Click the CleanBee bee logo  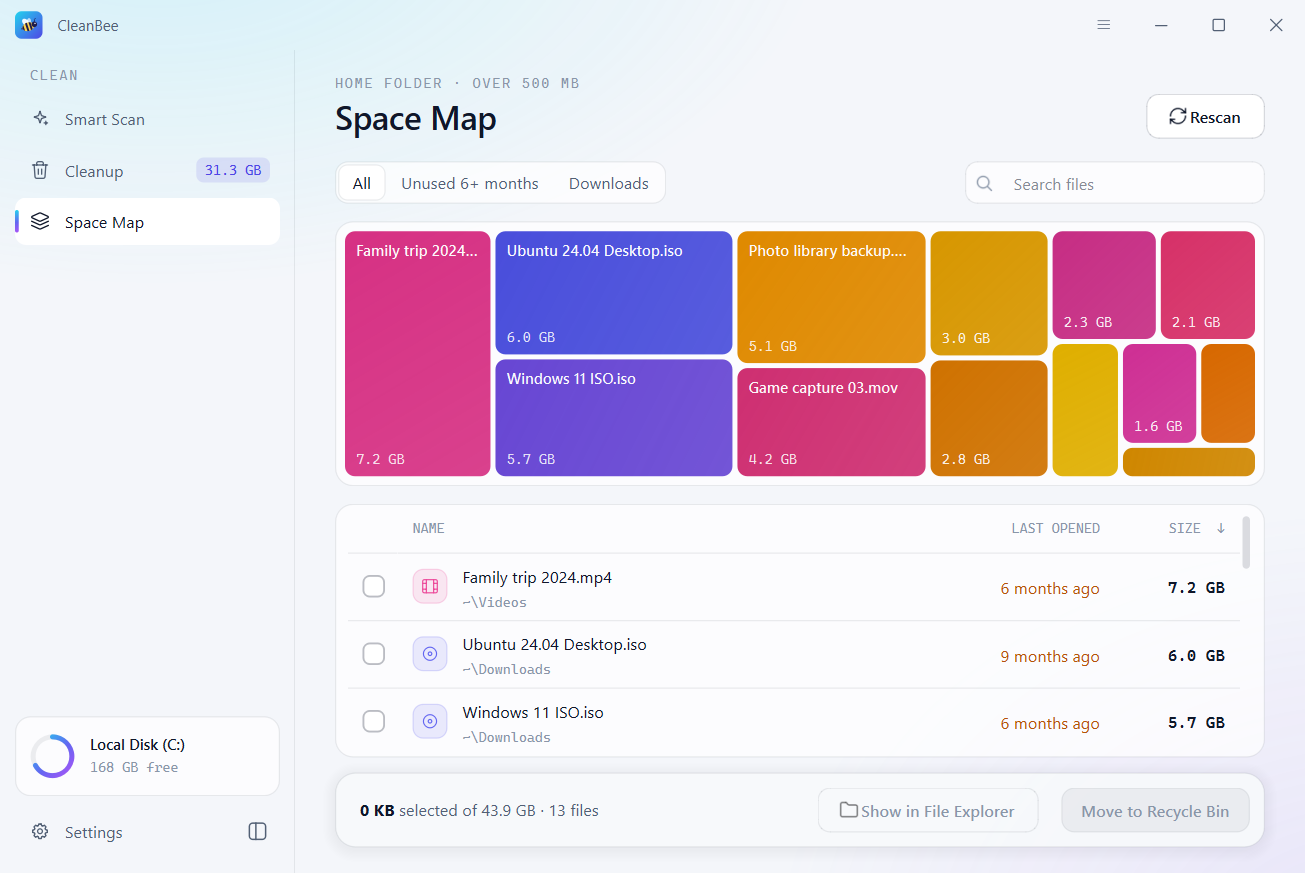click(29, 25)
